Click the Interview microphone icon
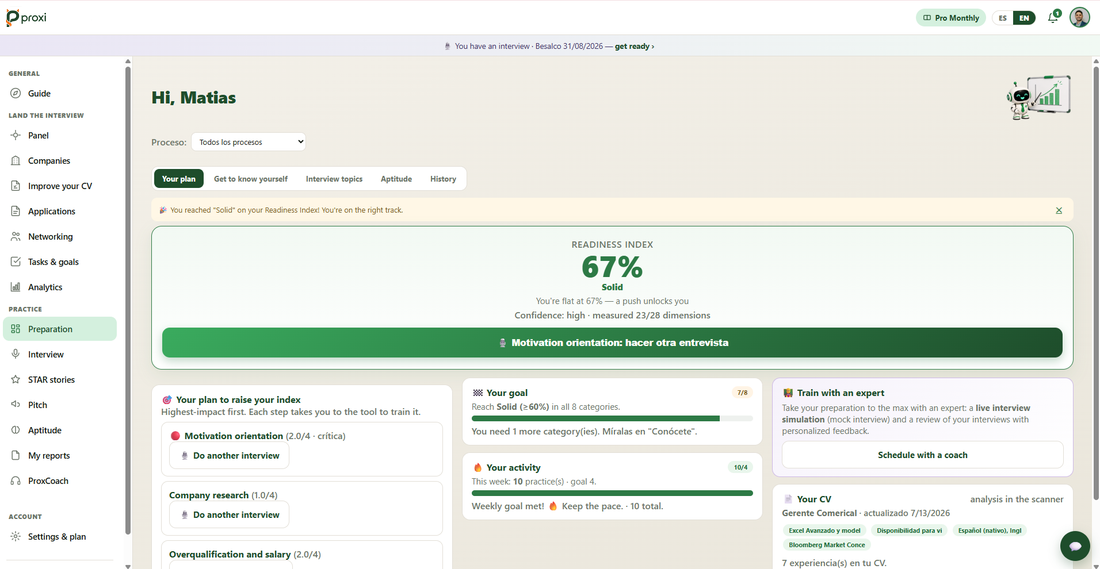Image resolution: width=1100 pixels, height=569 pixels. (15, 354)
